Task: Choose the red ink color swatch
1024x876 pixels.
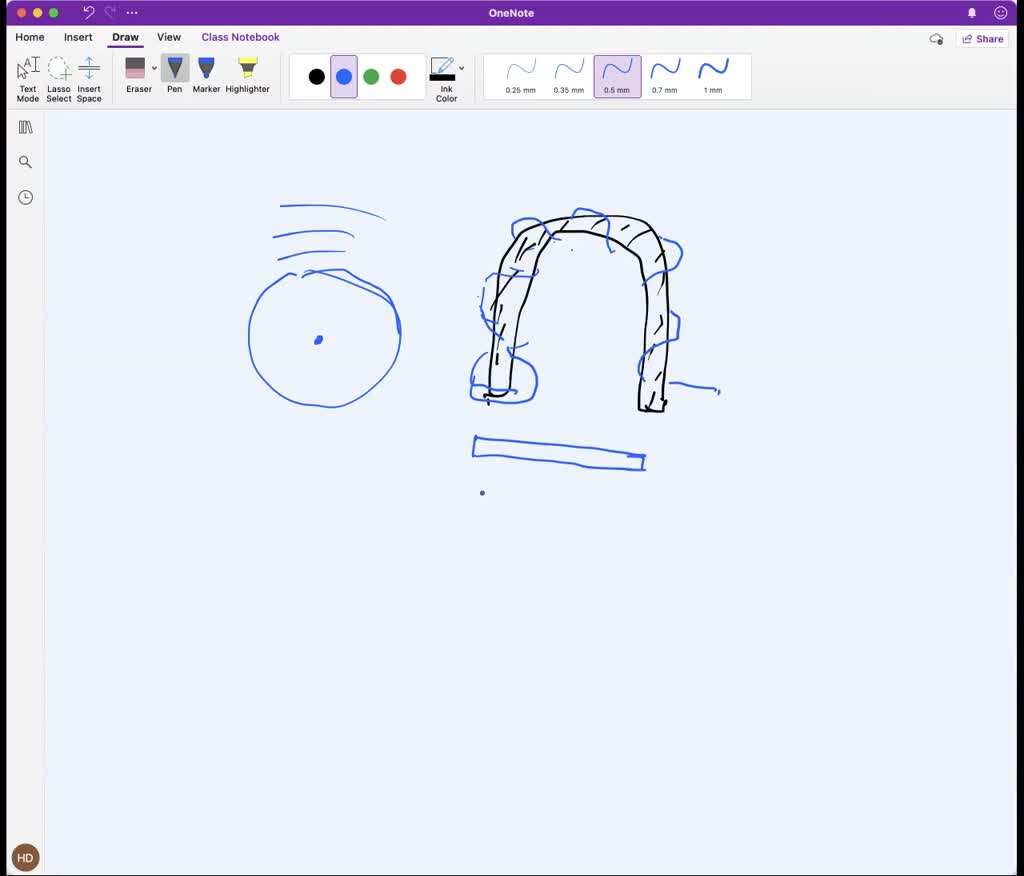Action: pos(398,77)
